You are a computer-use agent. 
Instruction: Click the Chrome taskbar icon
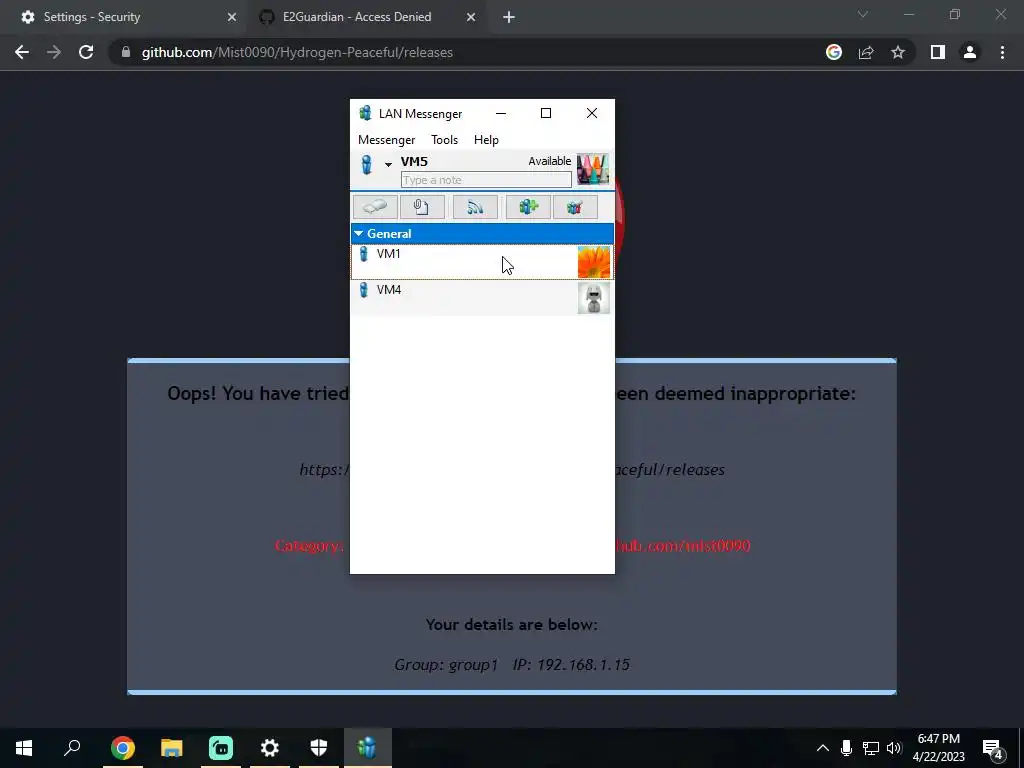click(x=122, y=748)
